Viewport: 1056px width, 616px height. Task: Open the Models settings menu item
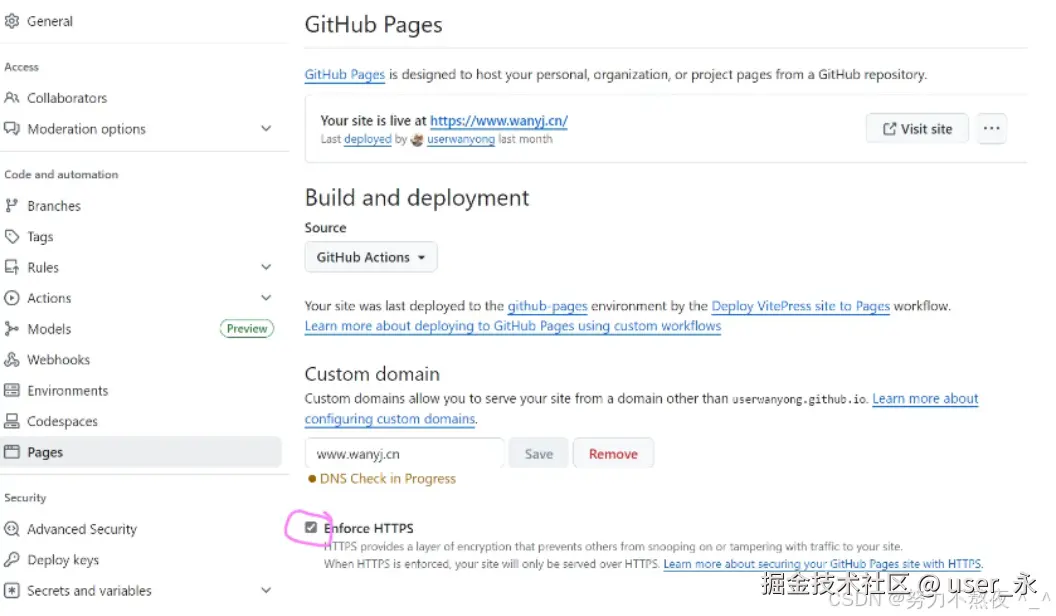[49, 329]
